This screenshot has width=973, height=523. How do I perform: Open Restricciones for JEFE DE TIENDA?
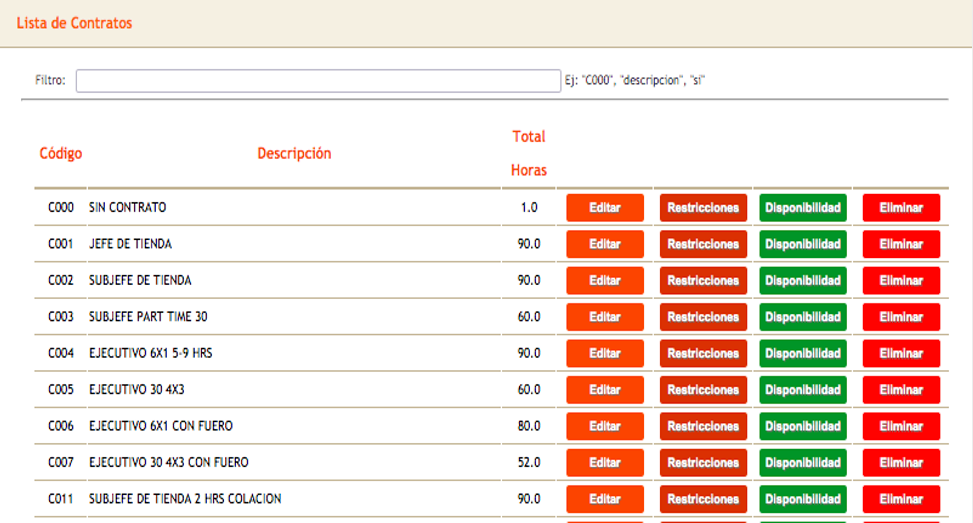coord(703,244)
